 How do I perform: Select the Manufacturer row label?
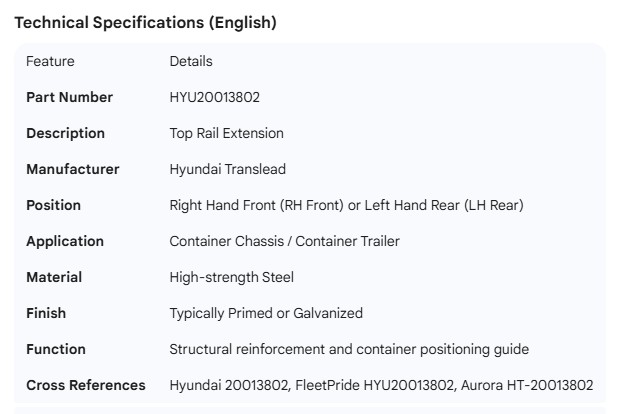point(72,169)
